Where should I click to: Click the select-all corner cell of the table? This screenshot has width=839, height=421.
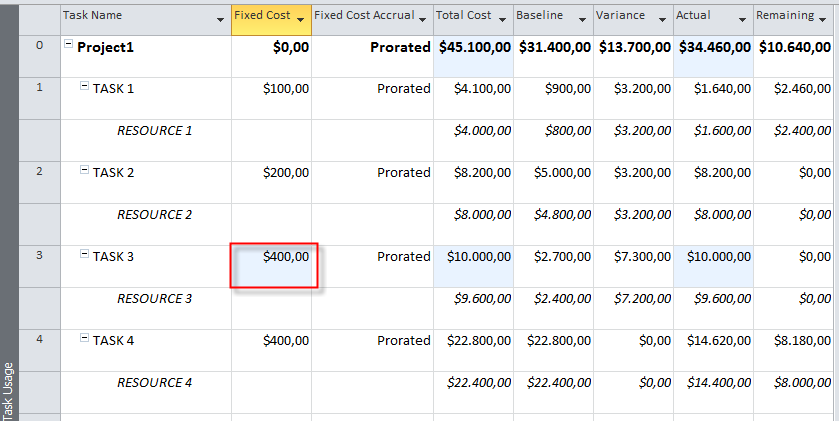pos(39,17)
